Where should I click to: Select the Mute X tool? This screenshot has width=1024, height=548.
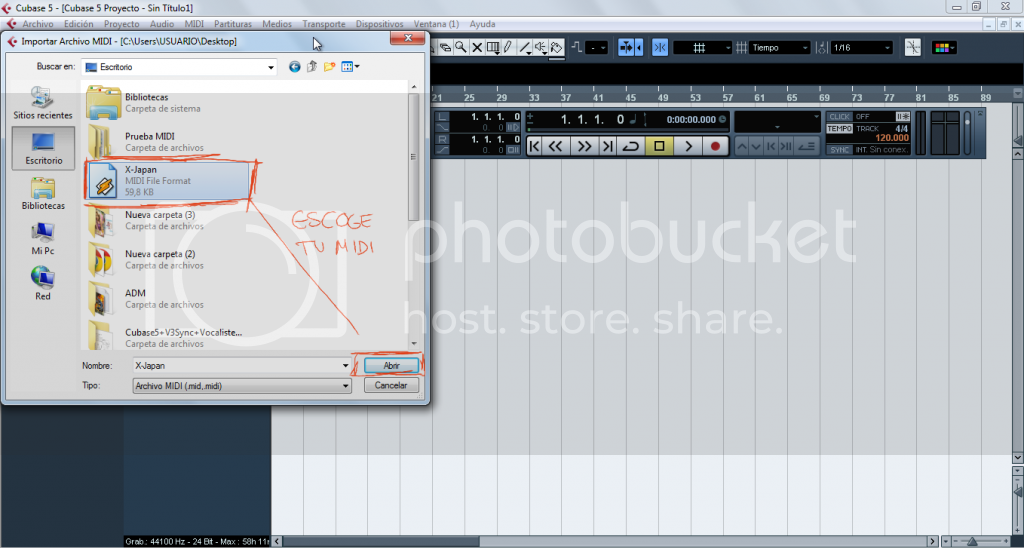(x=477, y=48)
